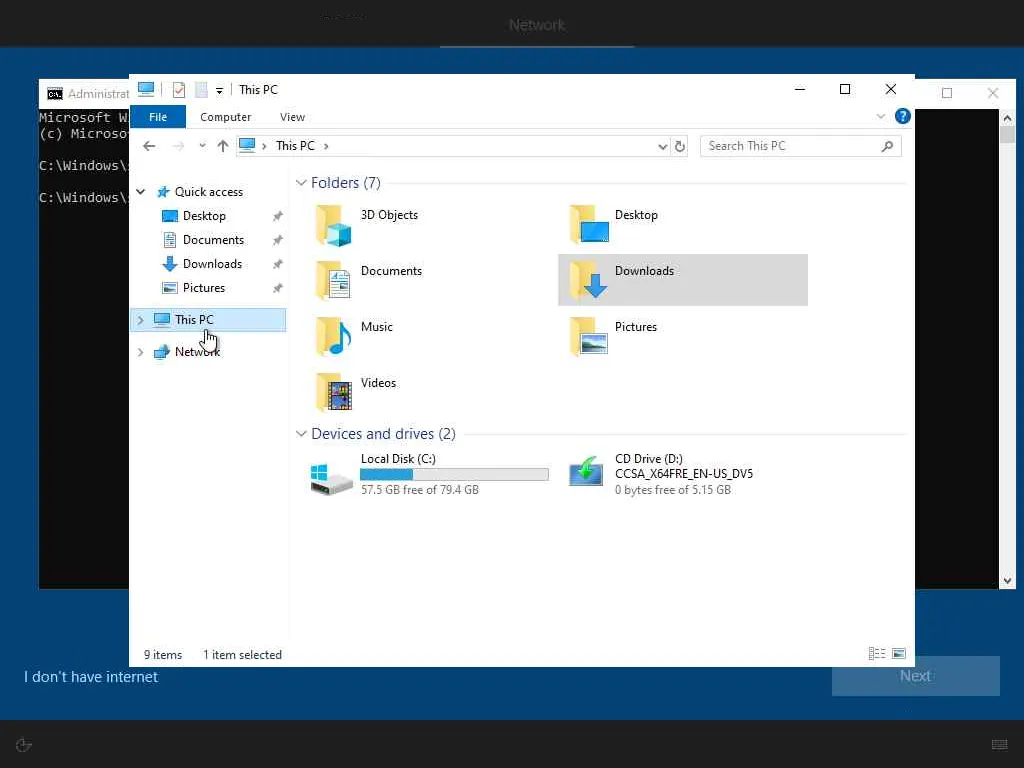This screenshot has width=1024, height=768.
Task: Open the Computer ribbon tab
Action: click(x=225, y=117)
